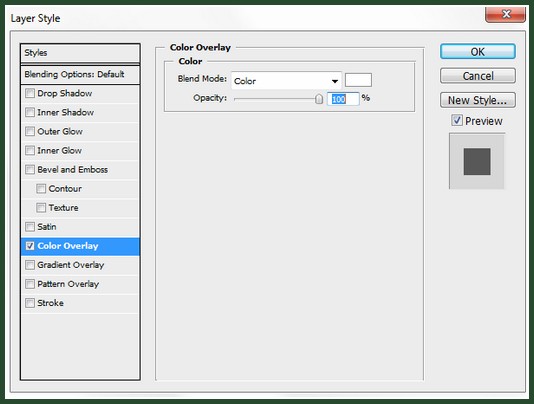This screenshot has height=404, width=534.
Task: Enable the Outer Glow effect checkbox
Action: pyautogui.click(x=30, y=131)
